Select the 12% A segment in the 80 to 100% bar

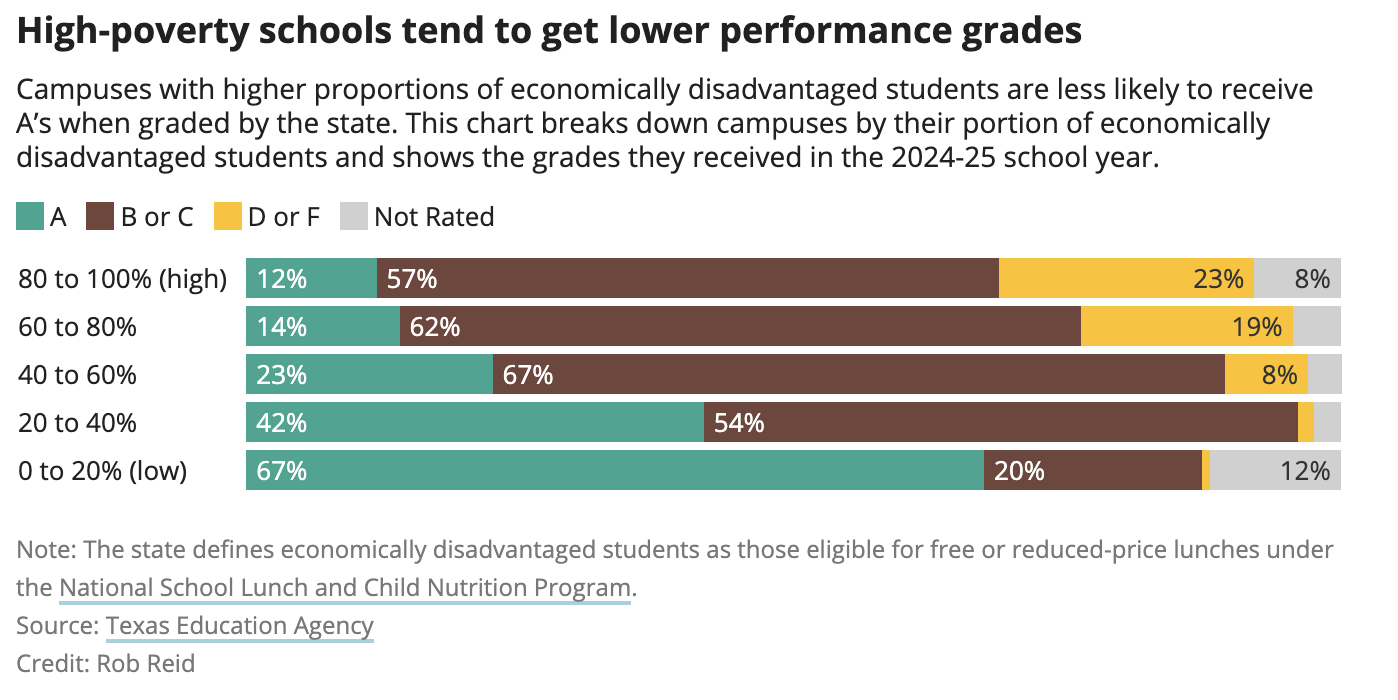pos(311,278)
